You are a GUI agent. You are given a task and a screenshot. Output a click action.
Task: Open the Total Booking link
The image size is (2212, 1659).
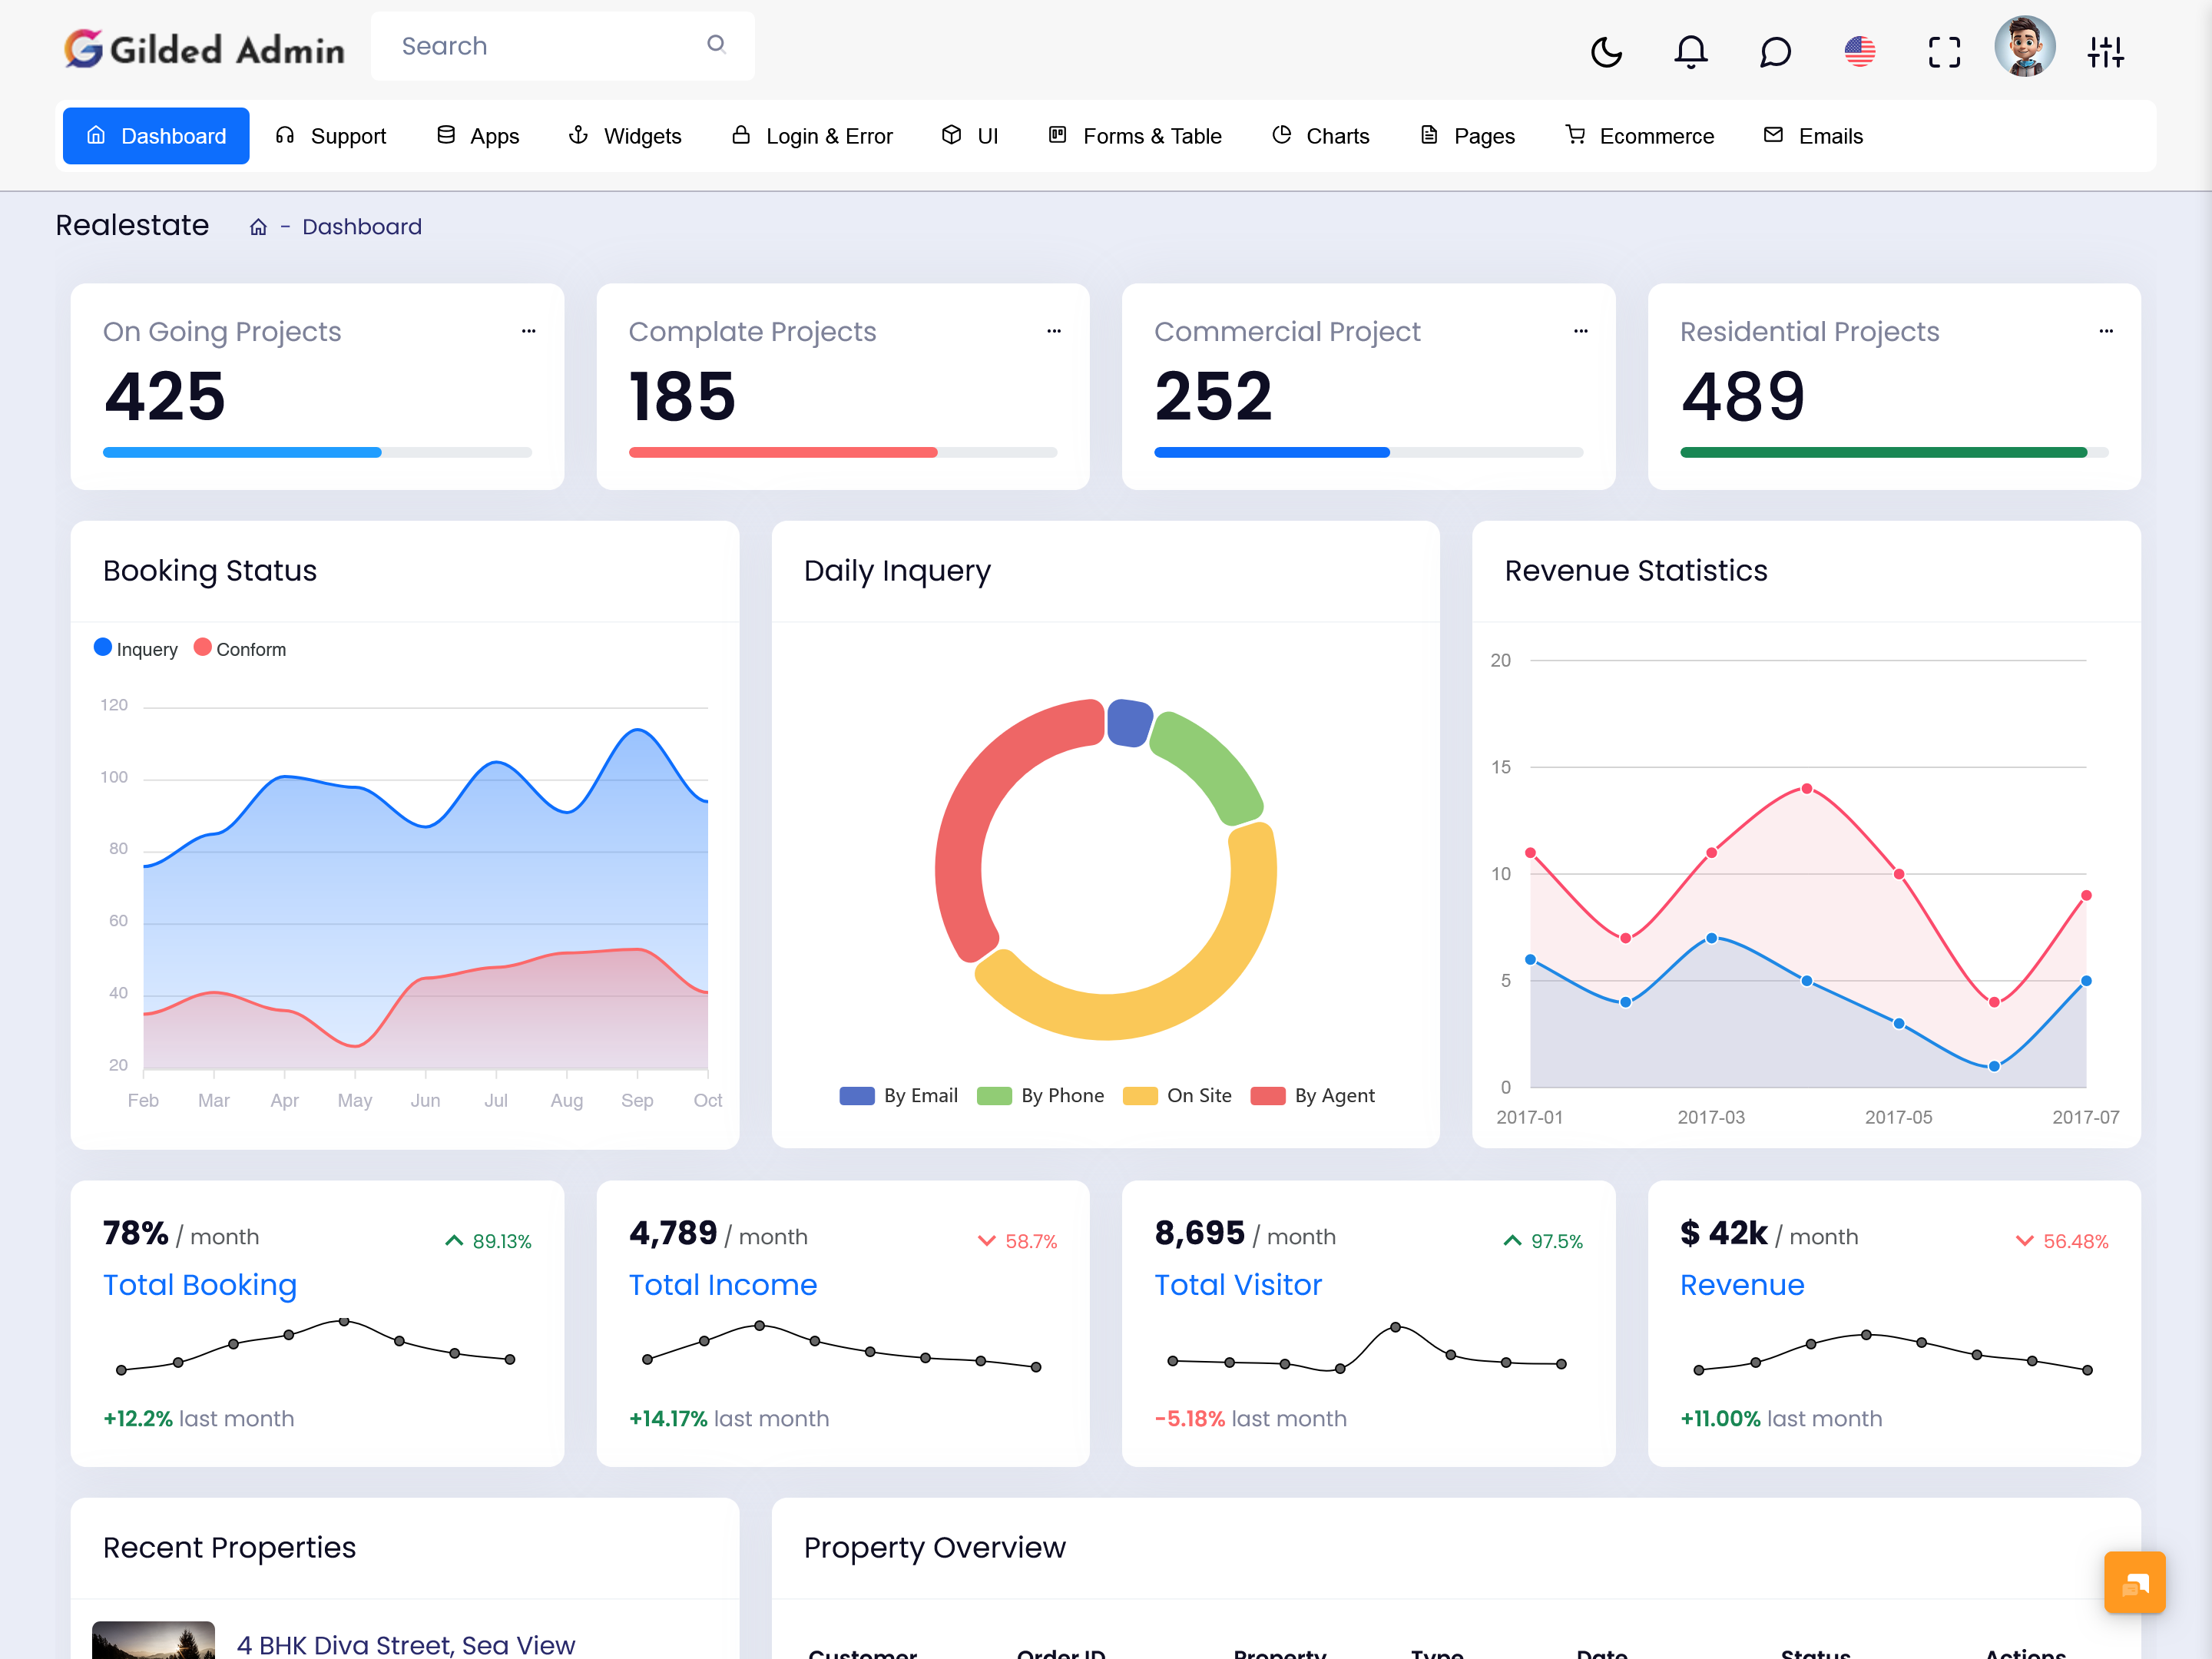click(200, 1285)
